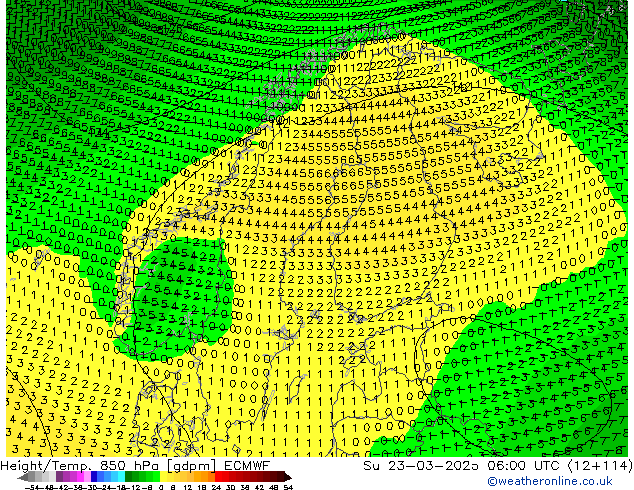
Task: Click the first red legend swatch at 24
Action: [218, 477]
